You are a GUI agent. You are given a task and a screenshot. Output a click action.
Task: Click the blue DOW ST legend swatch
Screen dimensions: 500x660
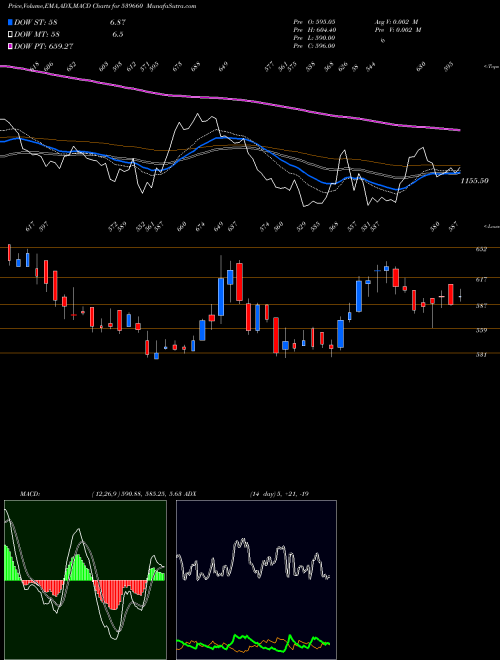coord(10,23)
